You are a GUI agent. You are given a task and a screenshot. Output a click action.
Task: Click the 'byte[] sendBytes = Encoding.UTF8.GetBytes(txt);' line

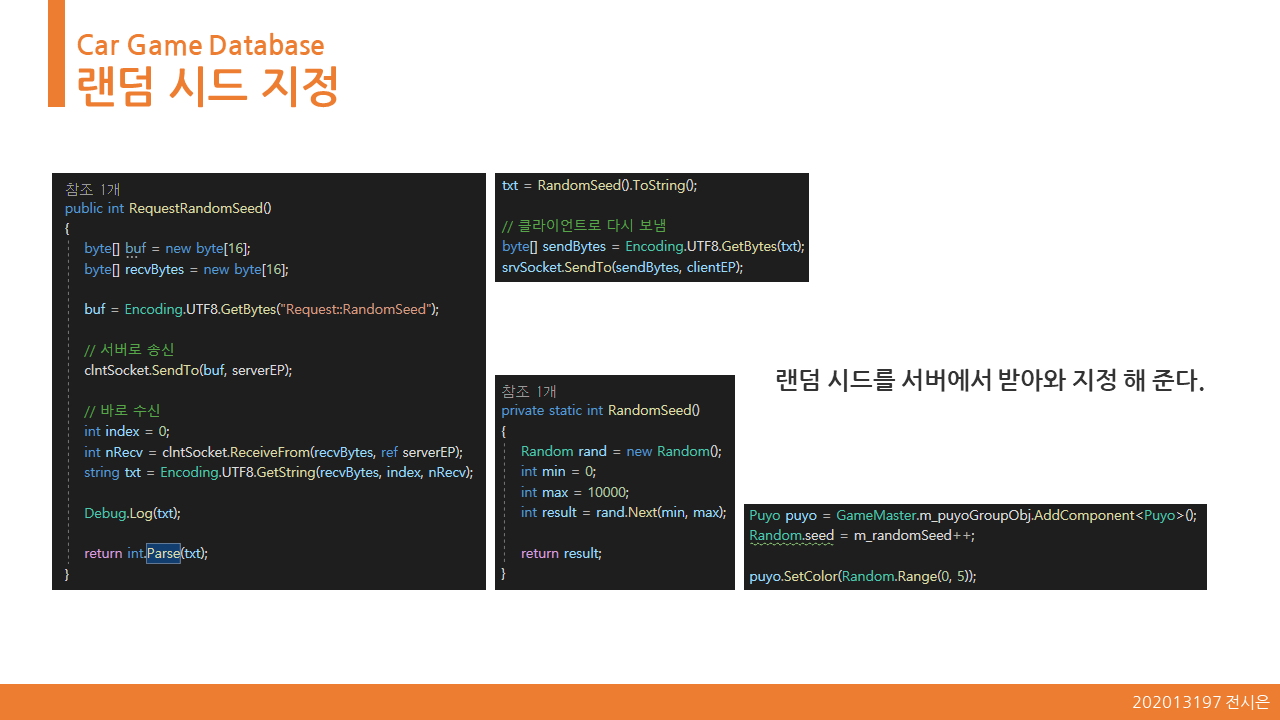tap(653, 246)
